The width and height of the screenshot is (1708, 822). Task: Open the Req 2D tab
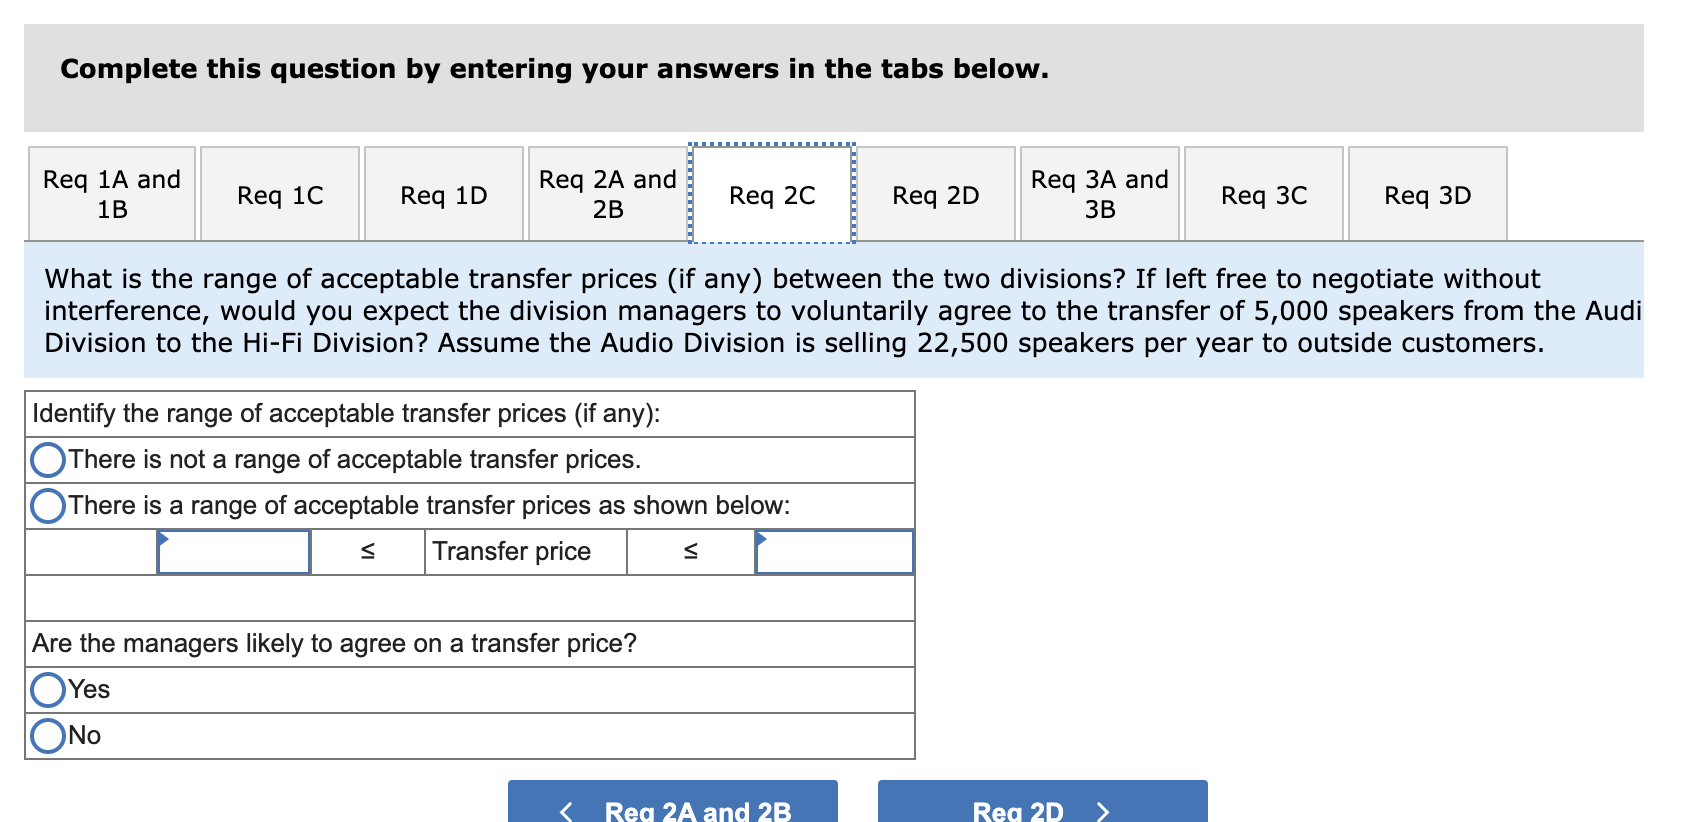click(x=936, y=193)
